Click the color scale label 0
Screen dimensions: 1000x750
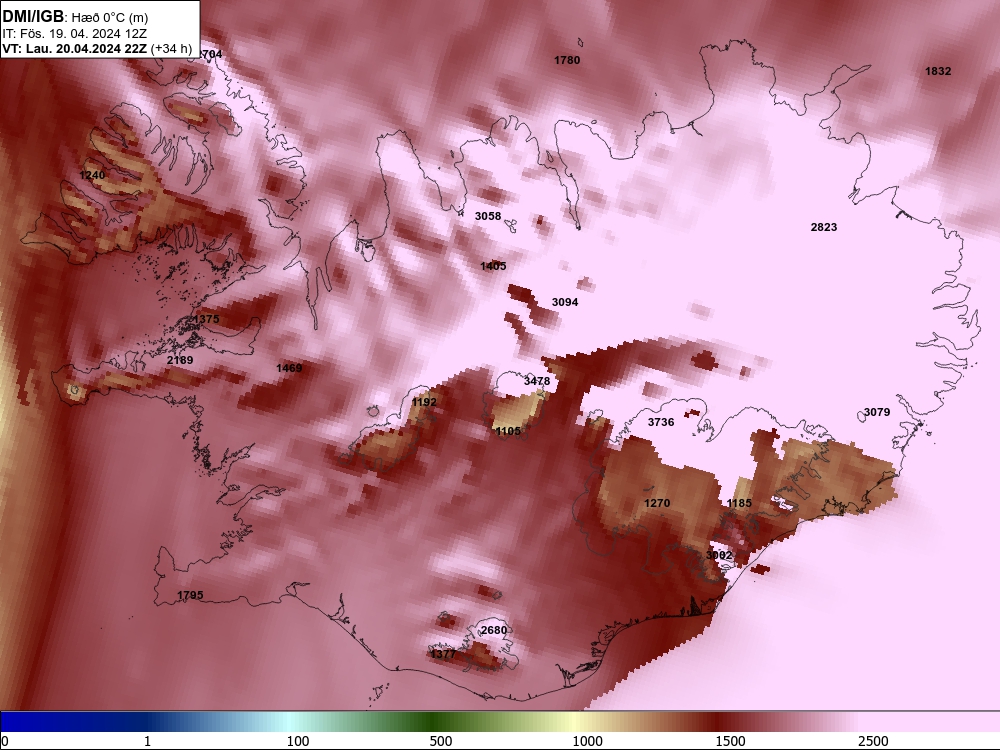(x=5, y=741)
